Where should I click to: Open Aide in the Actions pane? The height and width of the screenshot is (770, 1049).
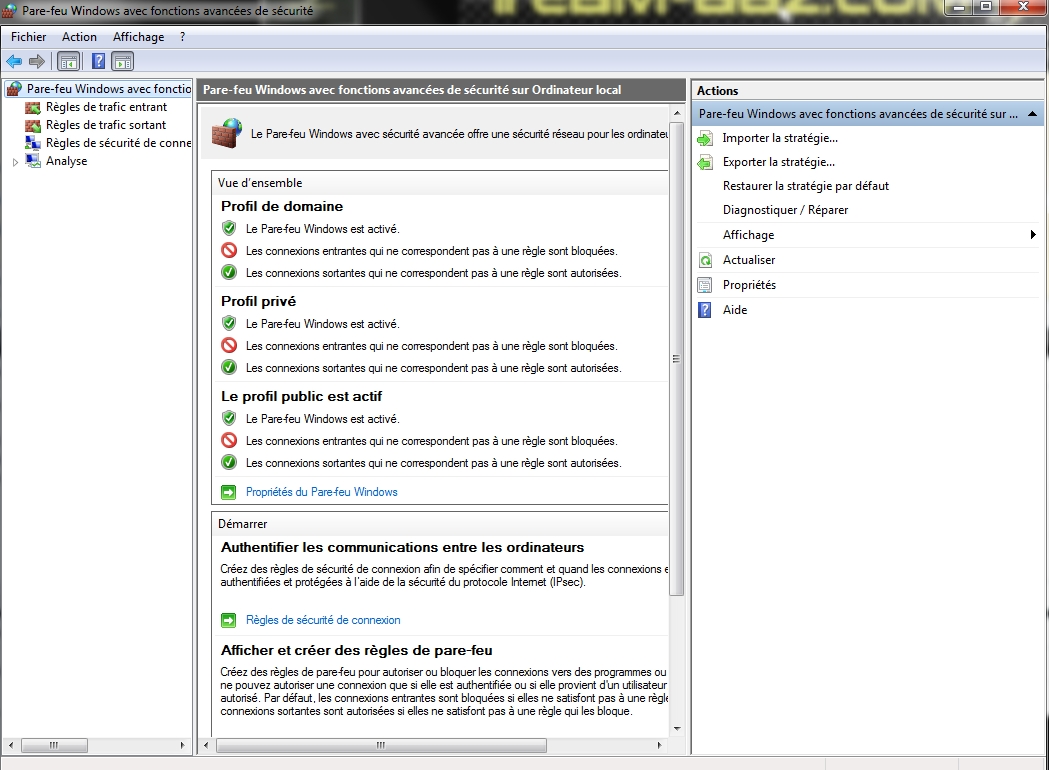(x=735, y=310)
